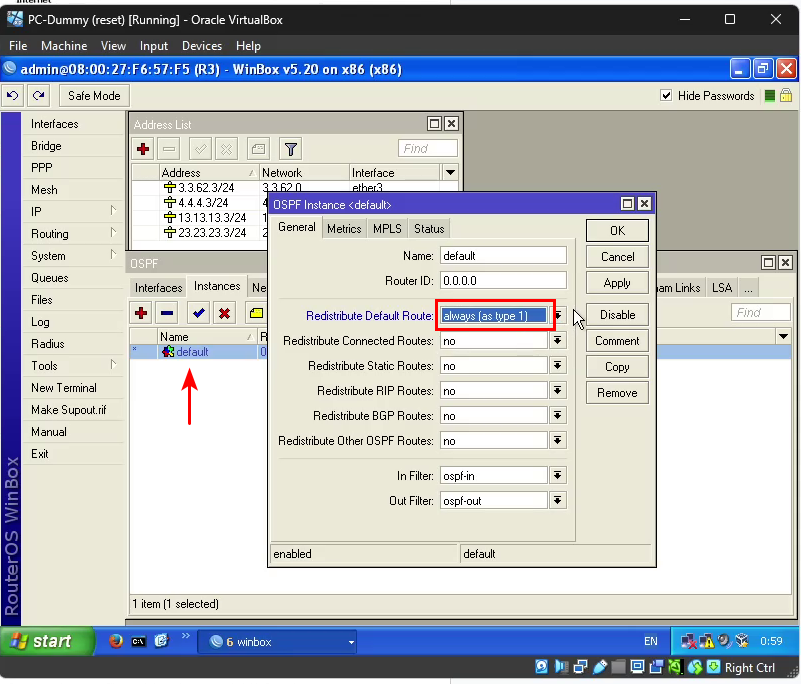Click VirtualBox optical disk status icon

pyautogui.click(x=541, y=667)
